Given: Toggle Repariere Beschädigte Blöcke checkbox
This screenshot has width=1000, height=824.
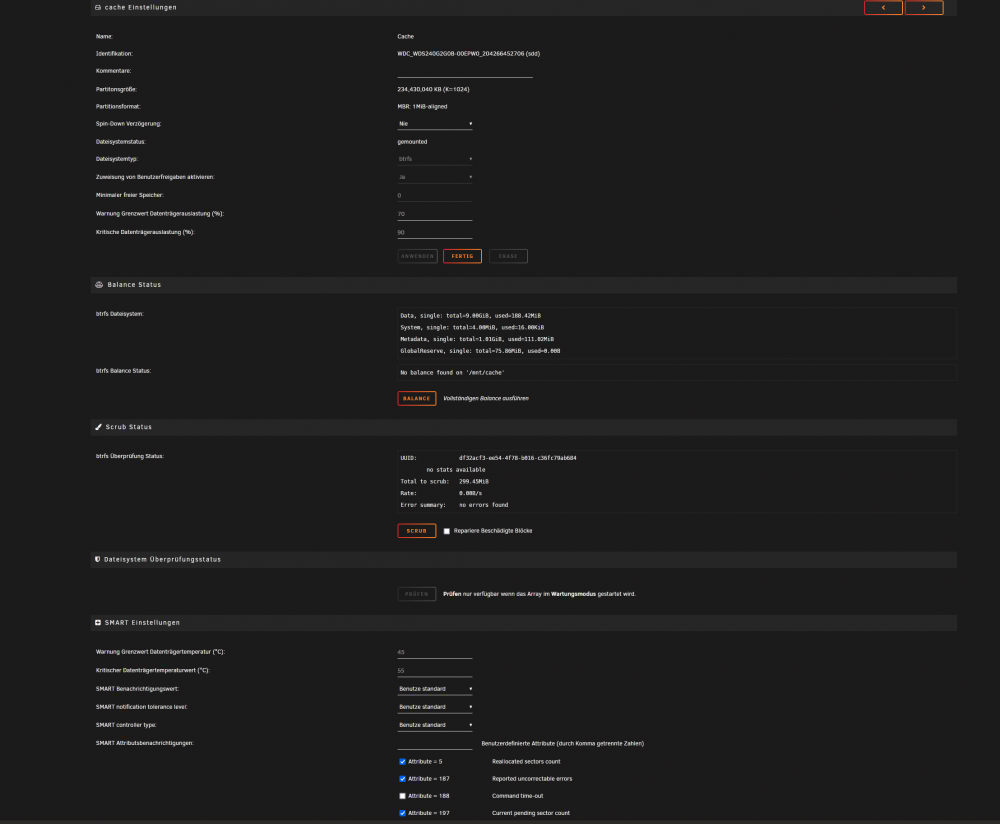Looking at the screenshot, I should coord(446,531).
